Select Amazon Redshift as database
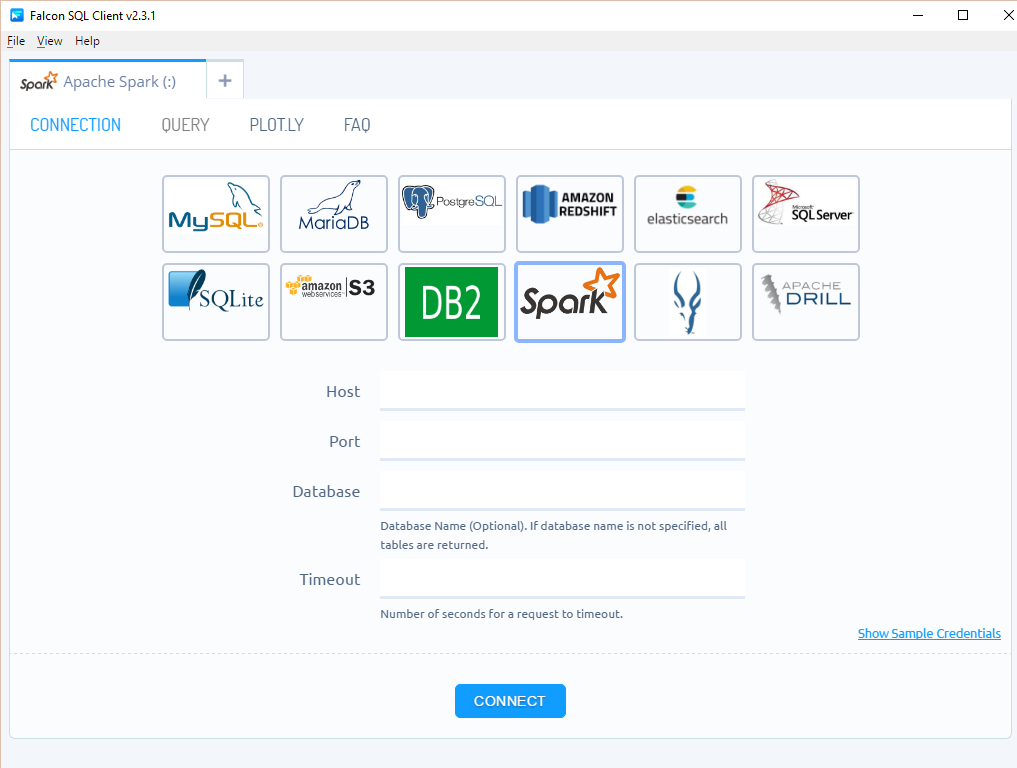The height and width of the screenshot is (768, 1017). point(570,214)
